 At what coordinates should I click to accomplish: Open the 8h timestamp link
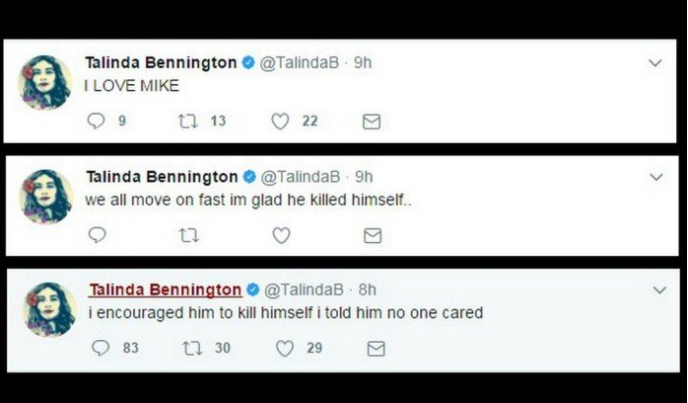pos(367,290)
